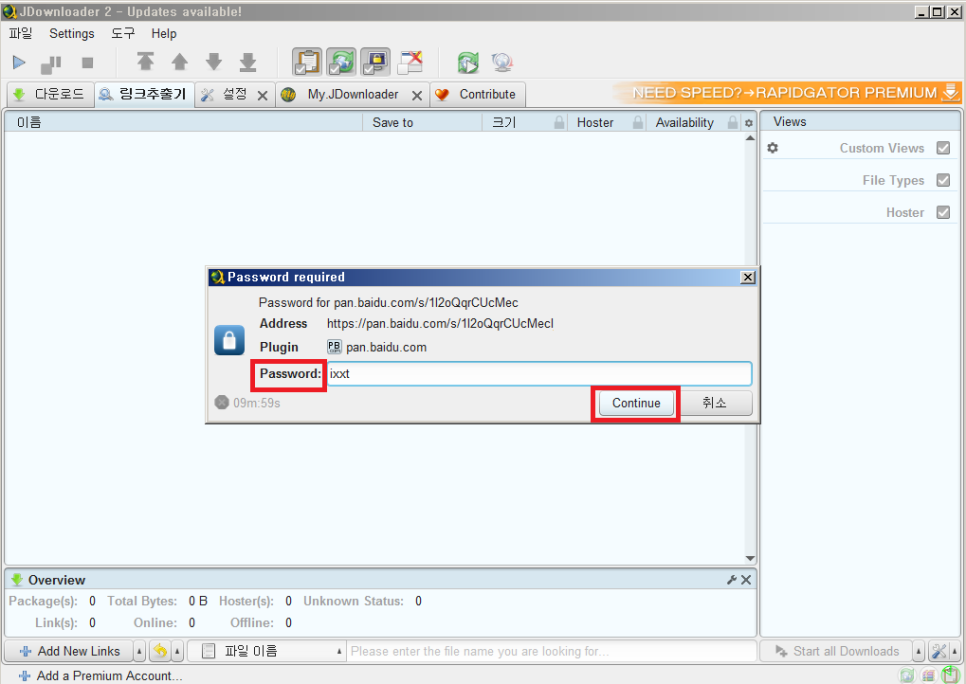Pause downloads using the pause icon

click(x=51, y=63)
